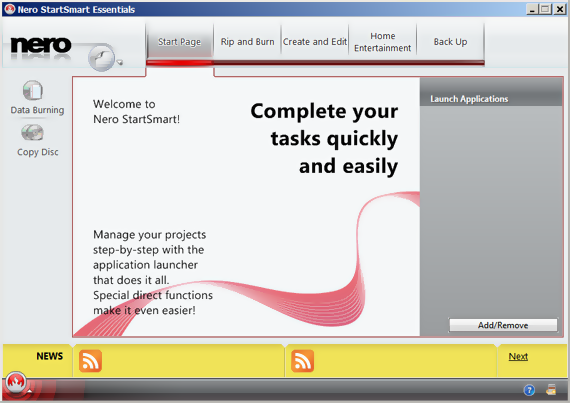Click the Add/Remove button
Screen dimensions: 570x403
[x=503, y=325]
